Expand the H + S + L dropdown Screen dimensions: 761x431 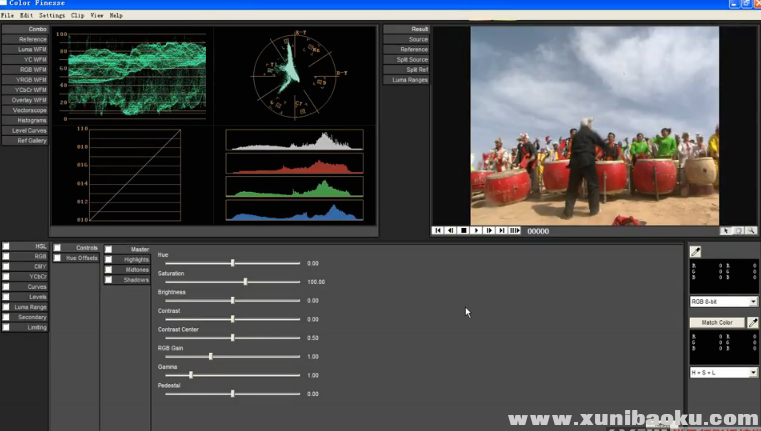724,372
